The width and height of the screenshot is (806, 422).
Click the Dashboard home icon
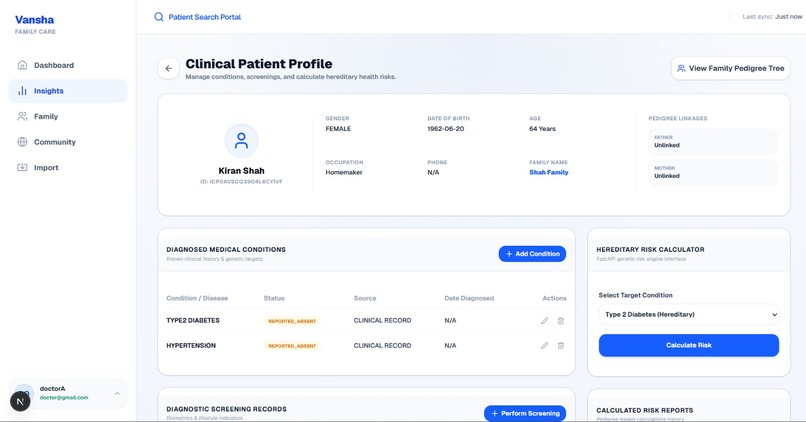click(22, 65)
